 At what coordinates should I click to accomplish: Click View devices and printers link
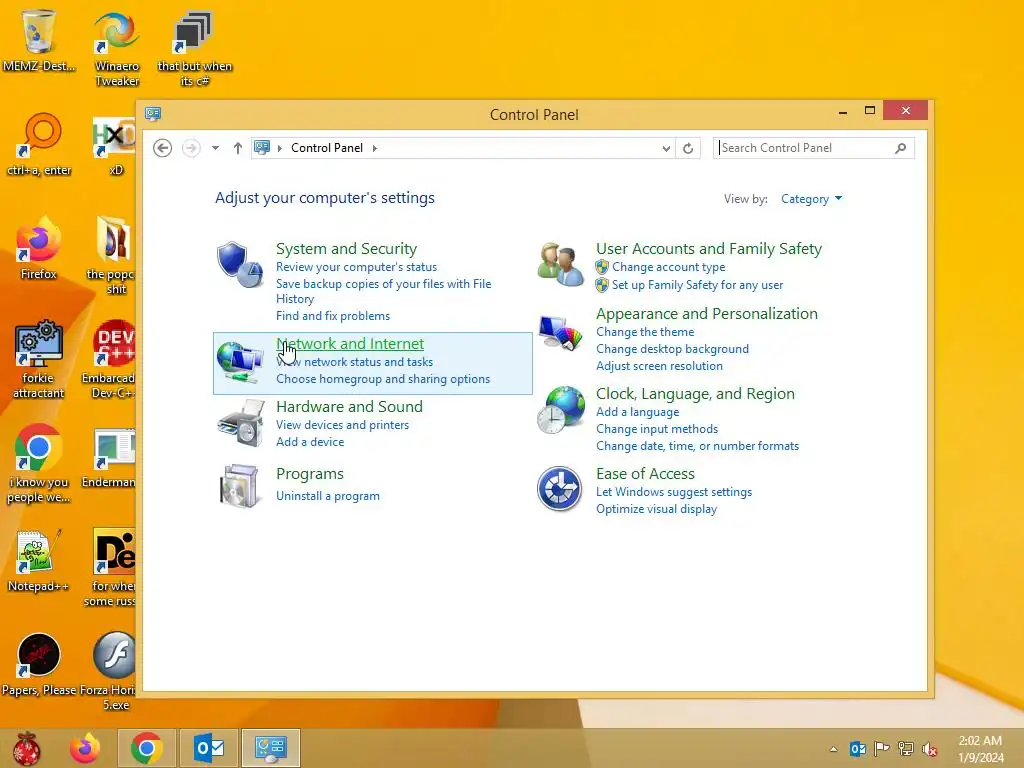(342, 425)
